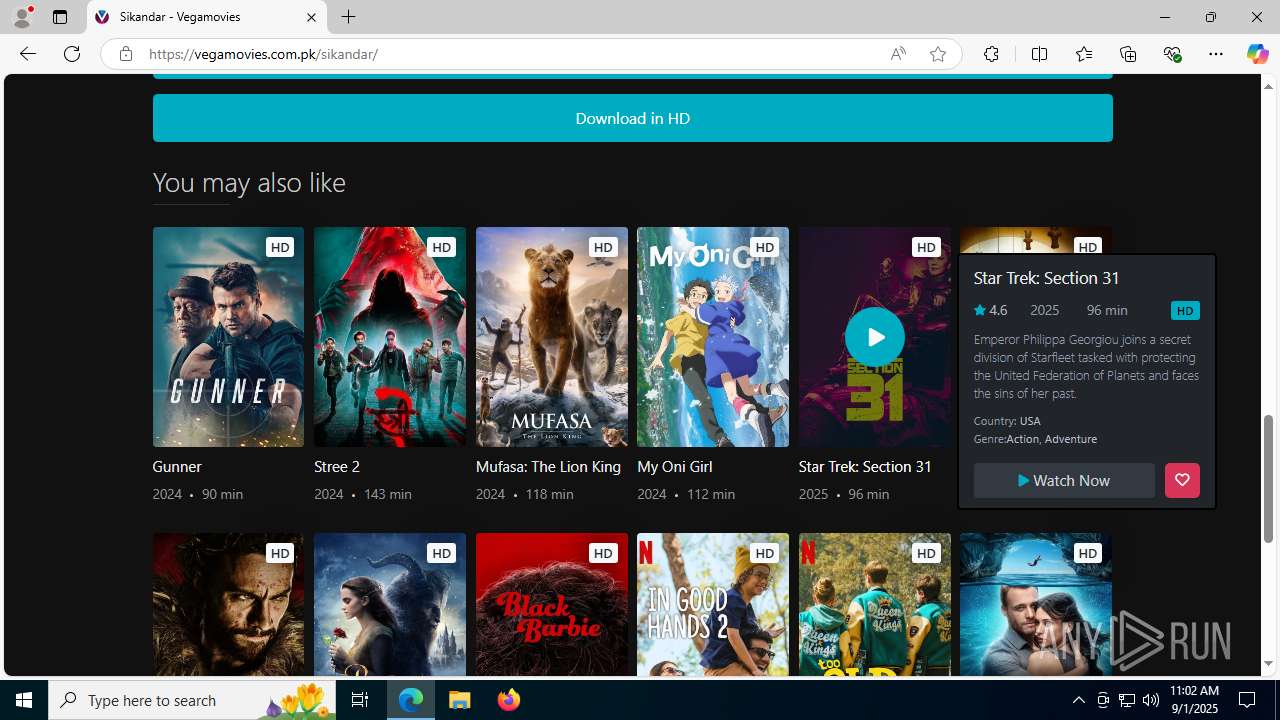Open Mufasa: The Lion King title link
1280x720 pixels.
tap(548, 467)
